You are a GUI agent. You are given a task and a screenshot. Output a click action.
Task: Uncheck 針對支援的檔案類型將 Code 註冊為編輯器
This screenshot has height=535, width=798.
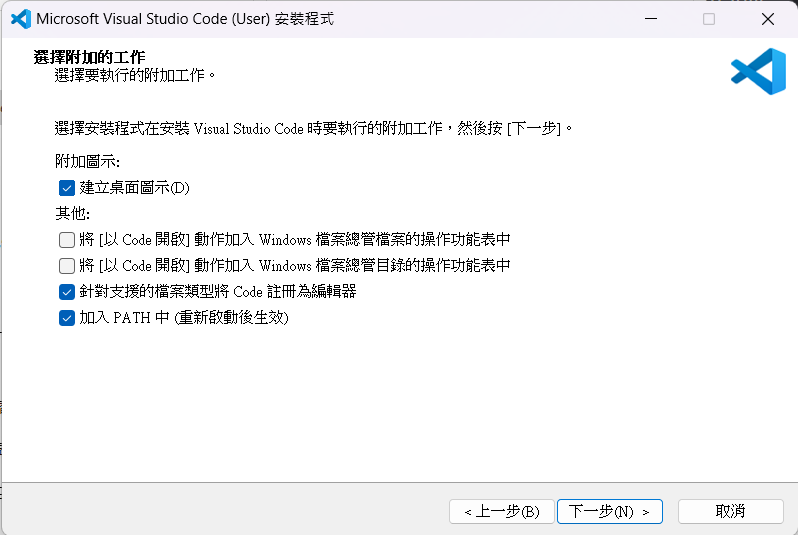[67, 292]
